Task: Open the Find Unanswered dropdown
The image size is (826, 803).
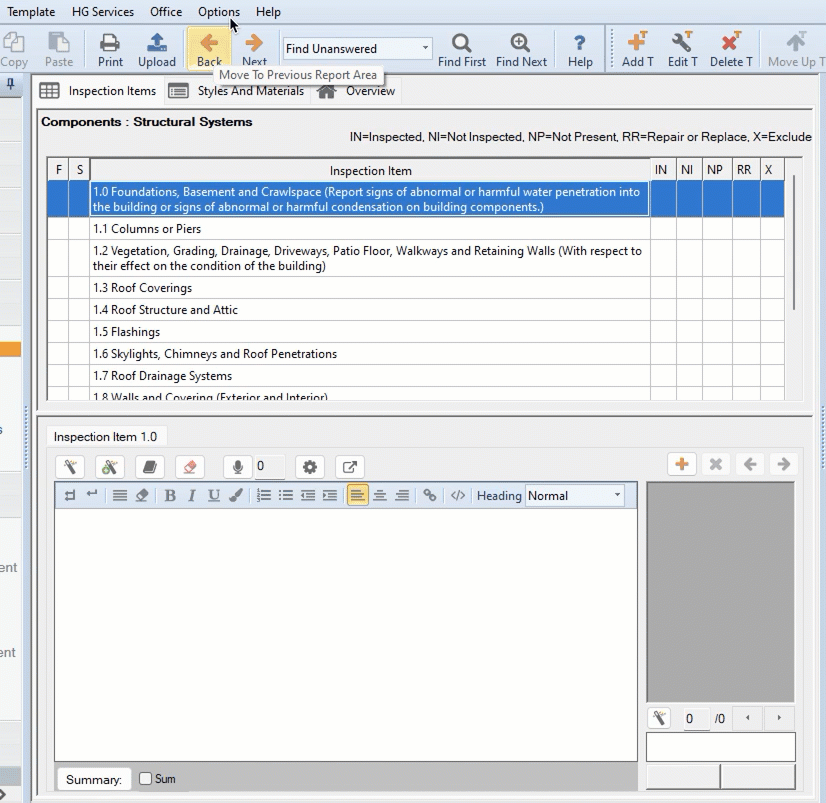Action: pyautogui.click(x=425, y=48)
